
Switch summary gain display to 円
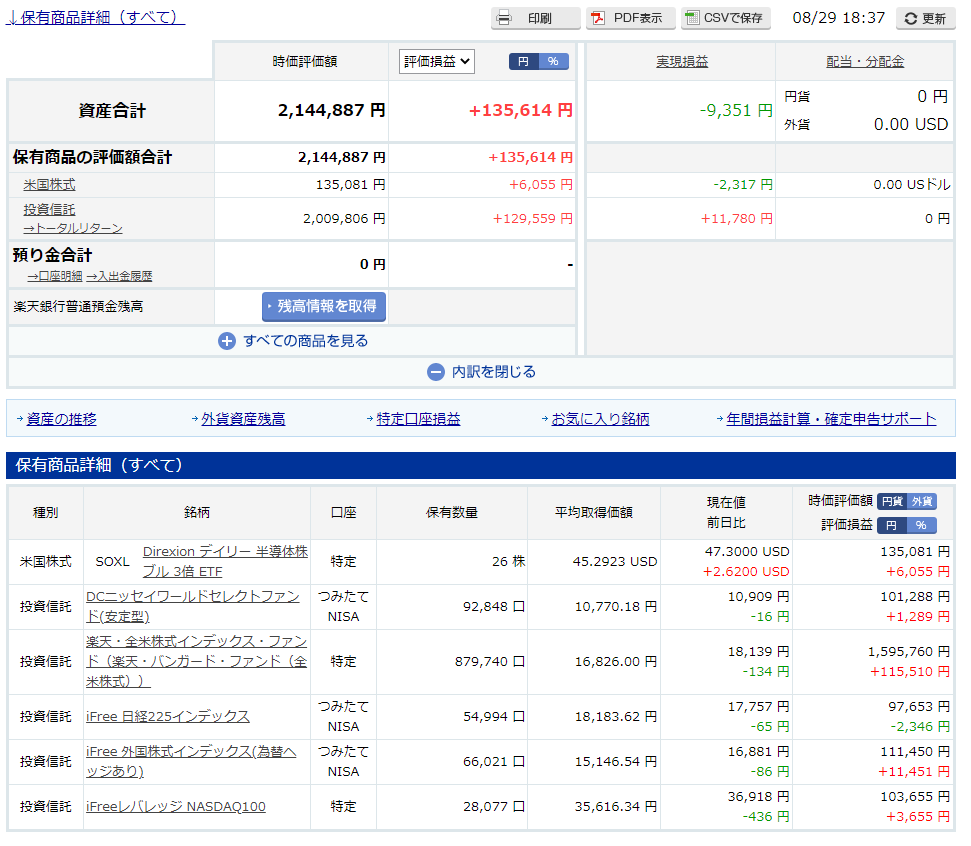(x=523, y=62)
